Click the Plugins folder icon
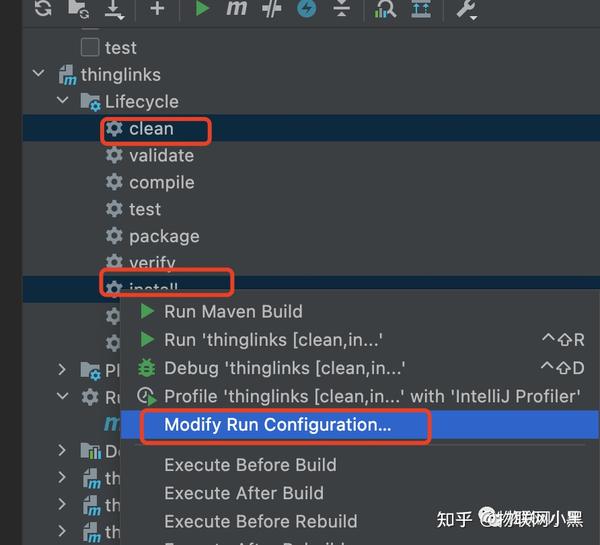Viewport: 600px width, 545px height. pyautogui.click(x=91, y=370)
